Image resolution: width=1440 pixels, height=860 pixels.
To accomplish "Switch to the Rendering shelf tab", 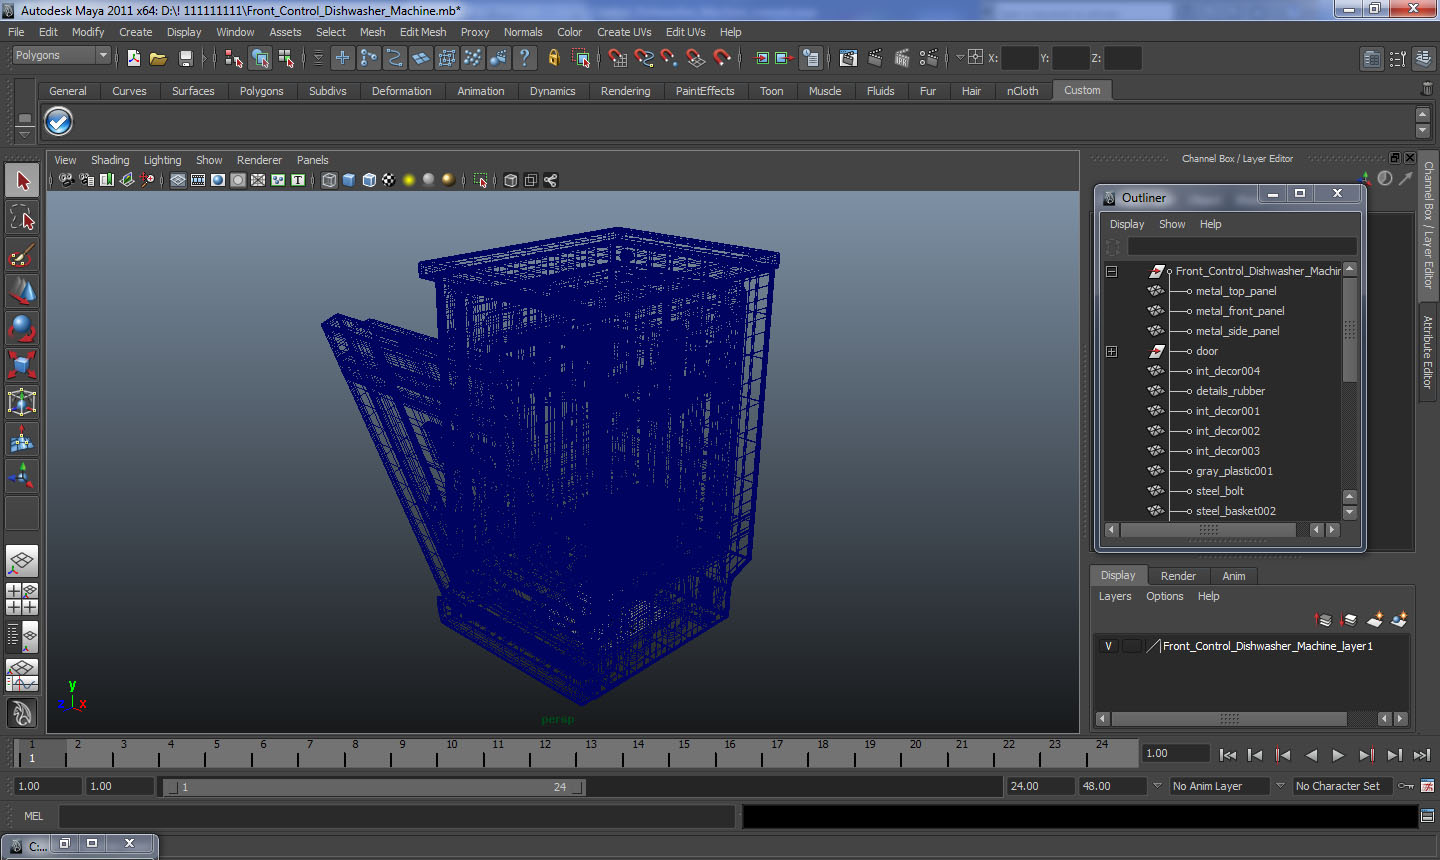I will pyautogui.click(x=625, y=91).
